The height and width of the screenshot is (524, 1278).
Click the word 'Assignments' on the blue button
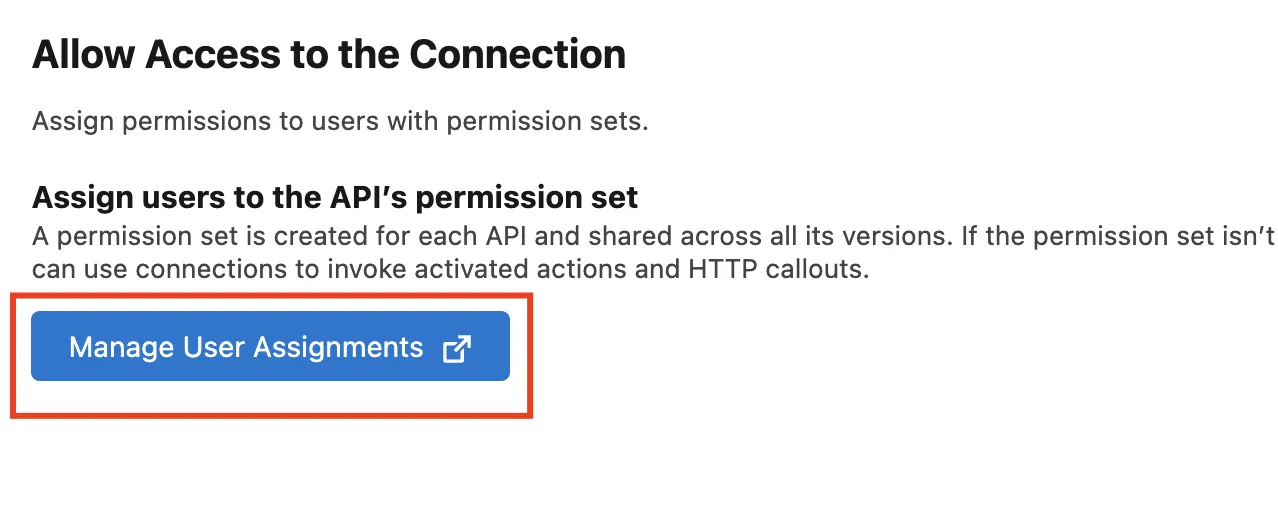click(x=338, y=347)
